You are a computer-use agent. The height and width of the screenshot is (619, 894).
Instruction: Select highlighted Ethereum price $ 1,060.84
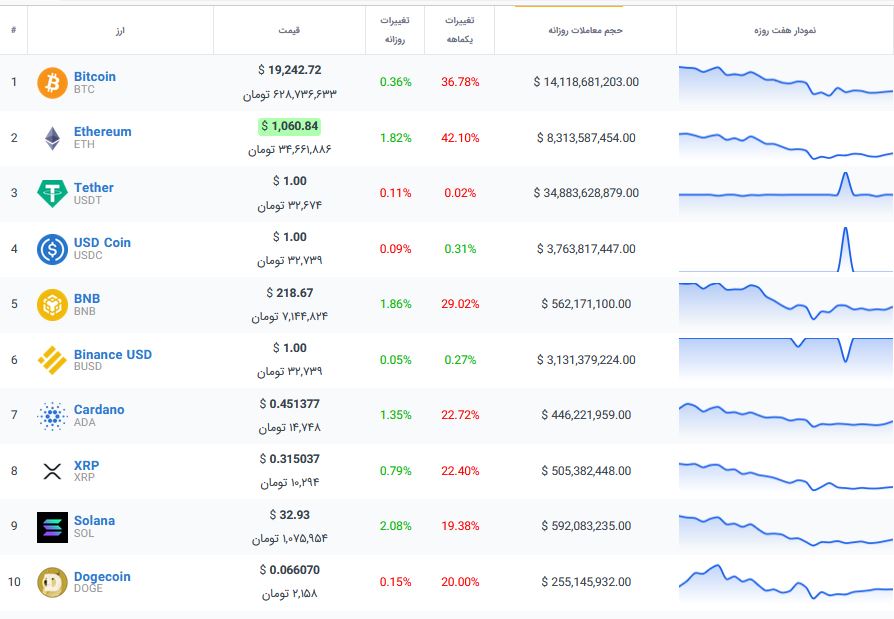point(290,126)
